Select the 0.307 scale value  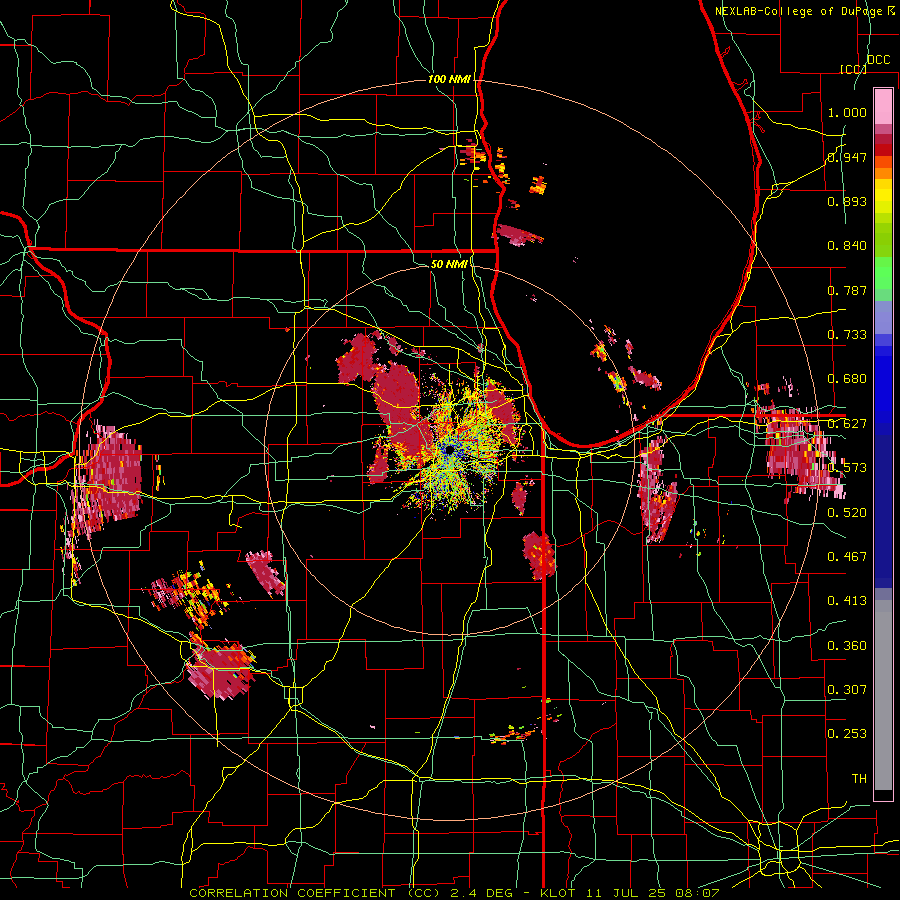(x=847, y=690)
